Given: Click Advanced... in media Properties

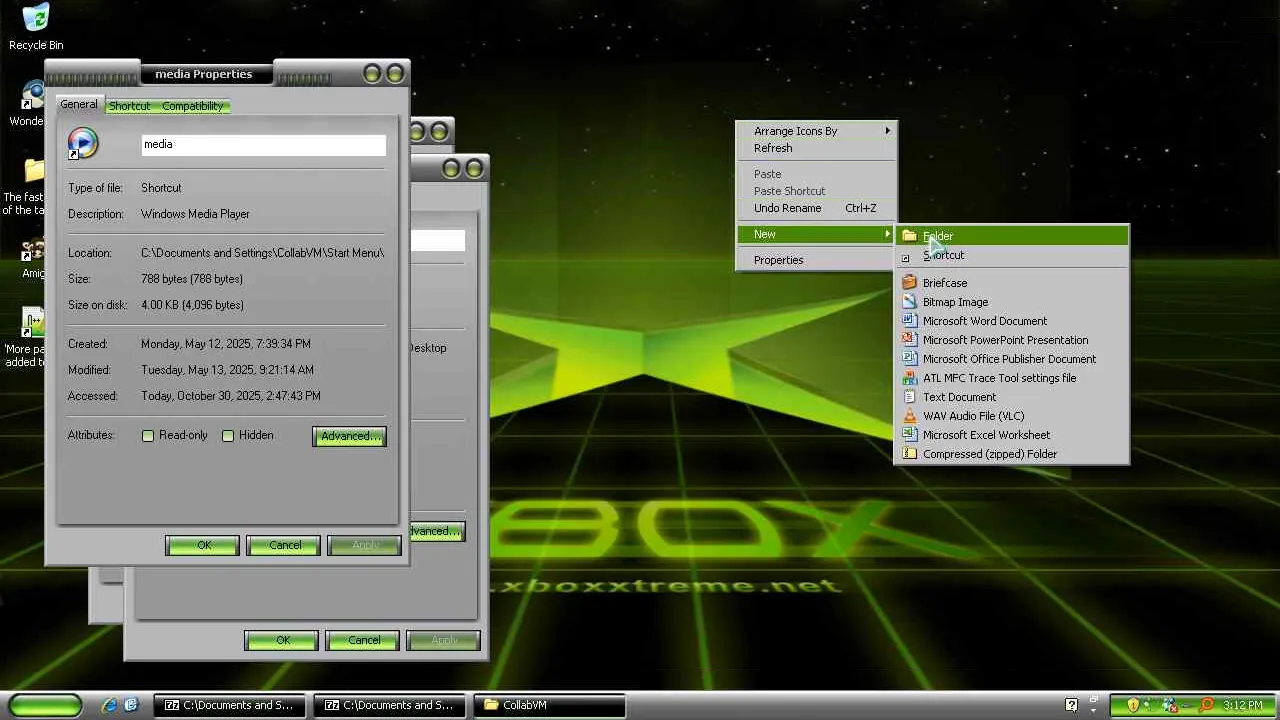Looking at the screenshot, I should pos(349,436).
